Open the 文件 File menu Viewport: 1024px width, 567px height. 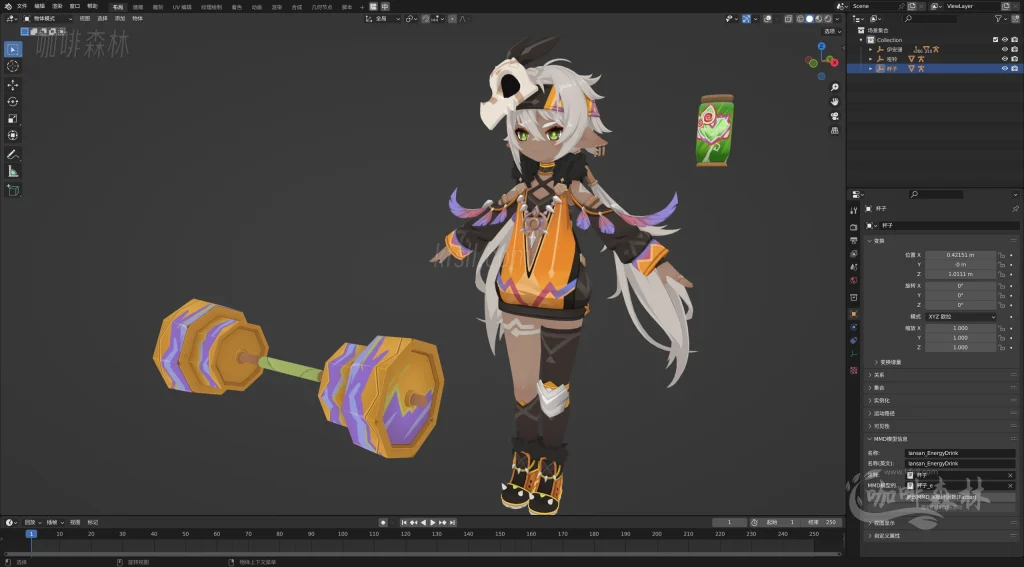tap(22, 7)
